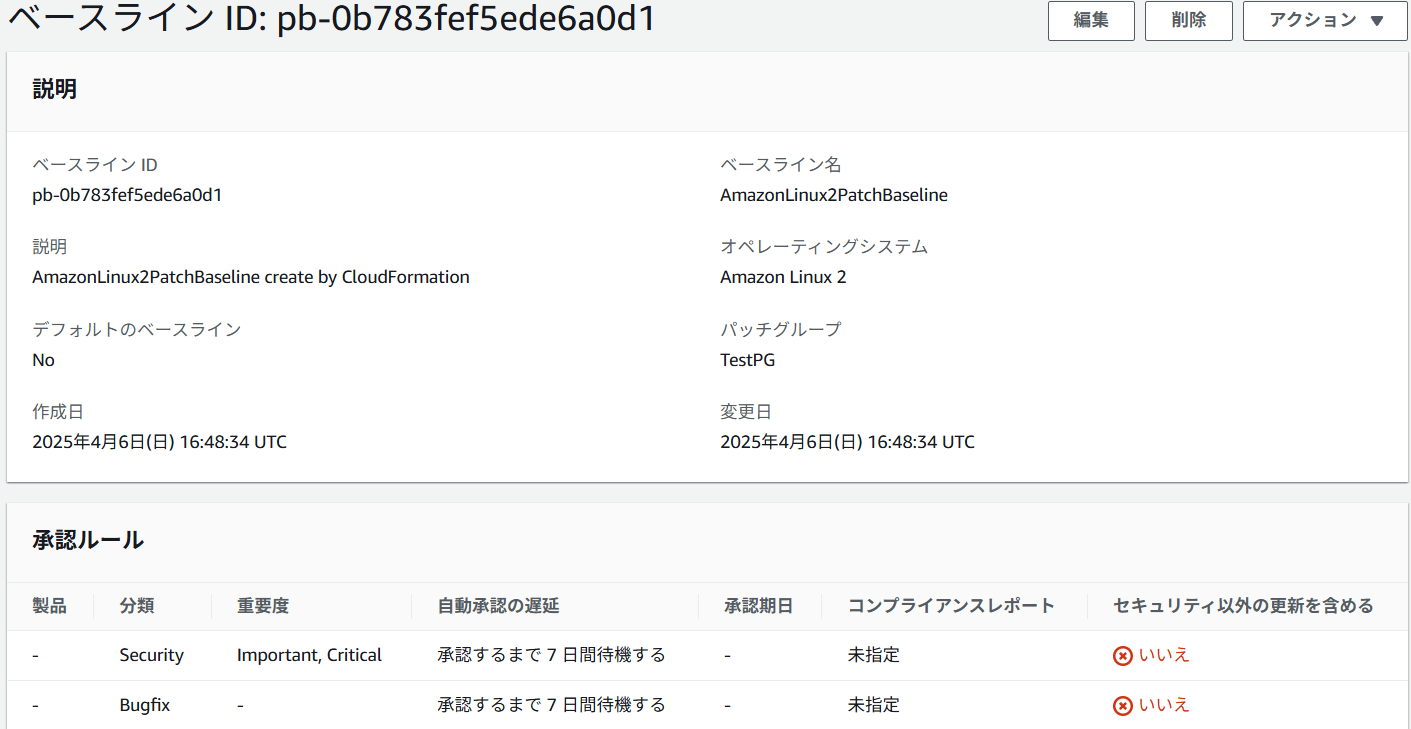
Task: Click the 編集 button
Action: 1091,21
